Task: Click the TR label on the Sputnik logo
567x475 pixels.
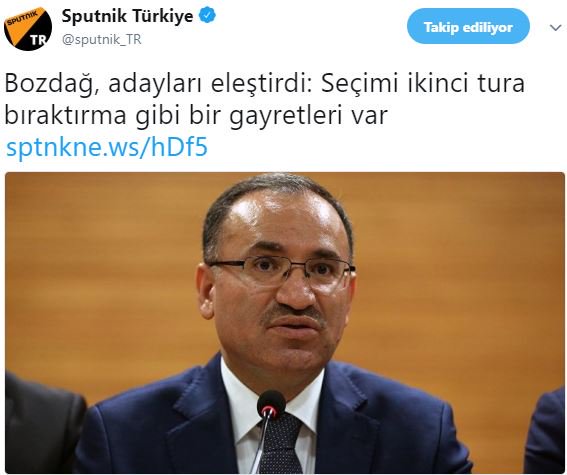Action: click(37, 40)
